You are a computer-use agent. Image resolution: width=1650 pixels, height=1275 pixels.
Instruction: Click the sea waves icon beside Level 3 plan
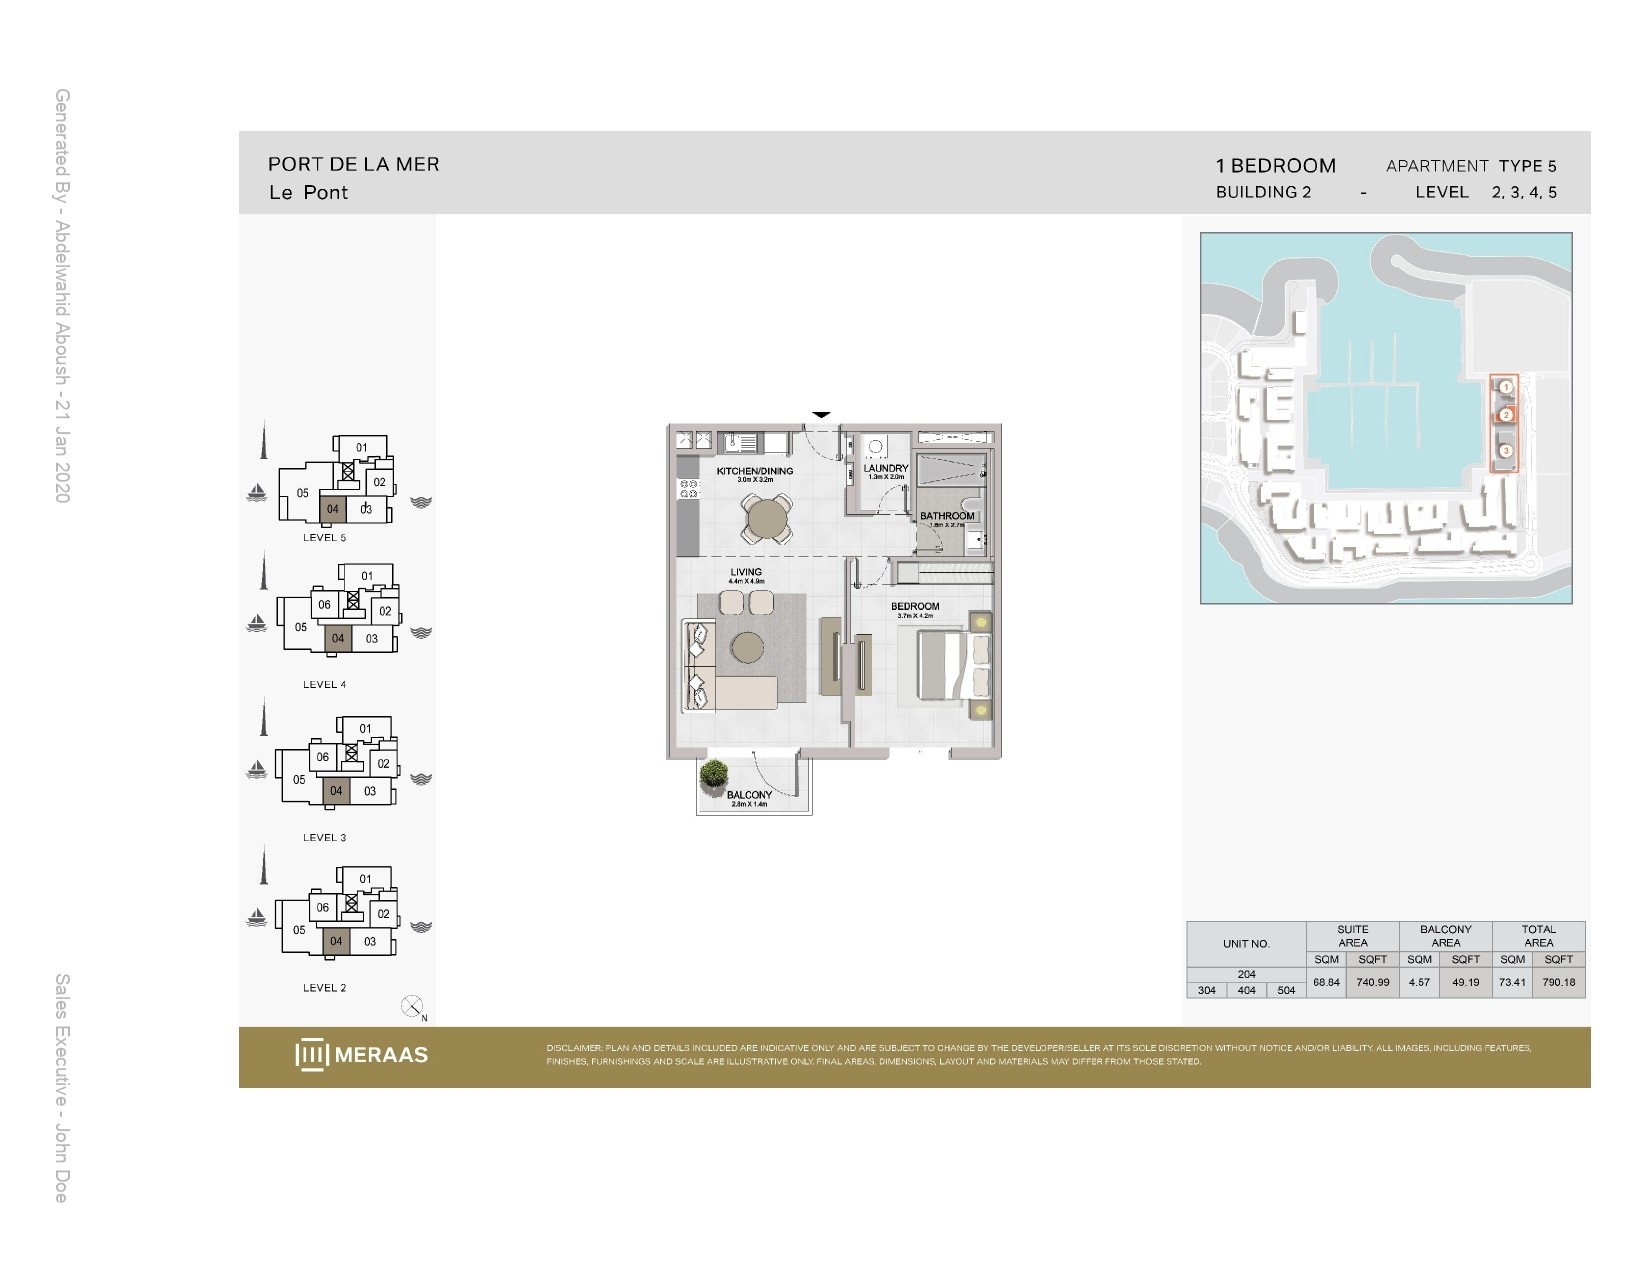point(421,779)
